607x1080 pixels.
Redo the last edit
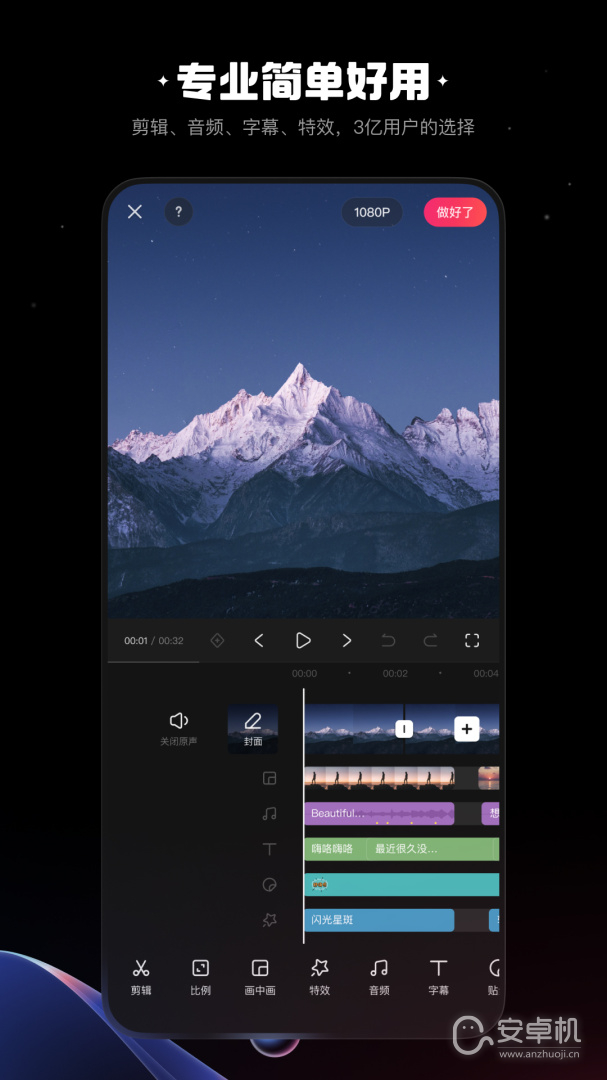point(431,641)
